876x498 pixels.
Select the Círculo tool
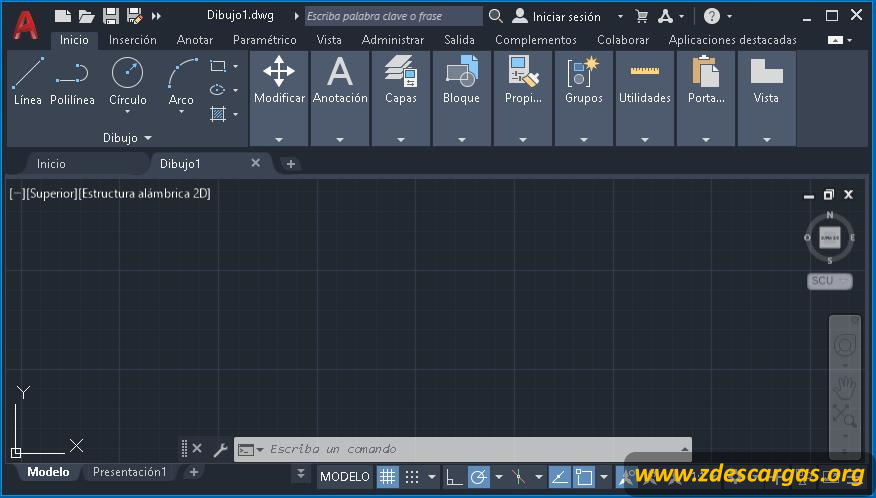click(127, 81)
